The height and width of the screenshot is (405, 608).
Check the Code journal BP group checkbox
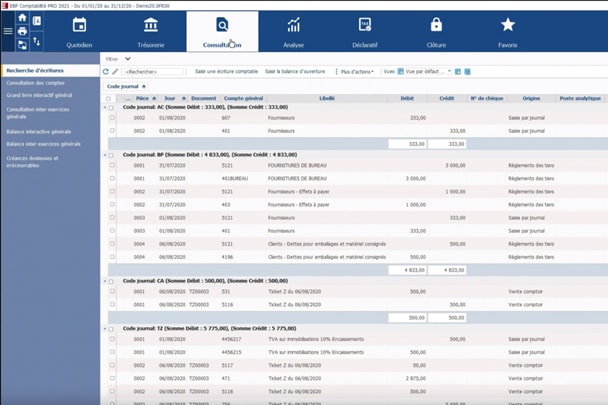(x=111, y=156)
